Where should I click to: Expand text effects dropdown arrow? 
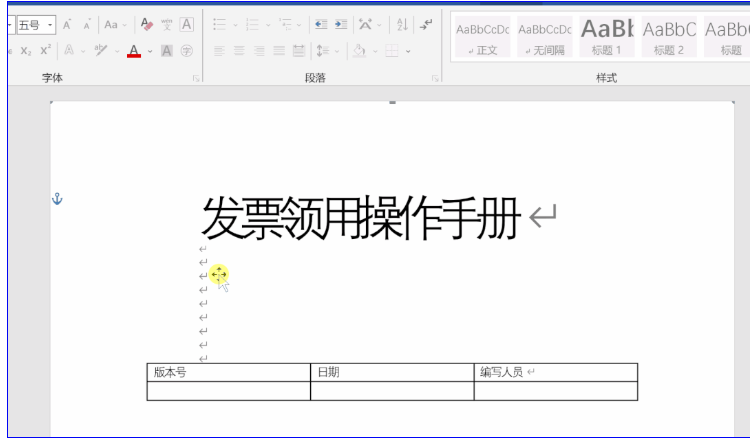click(x=83, y=51)
